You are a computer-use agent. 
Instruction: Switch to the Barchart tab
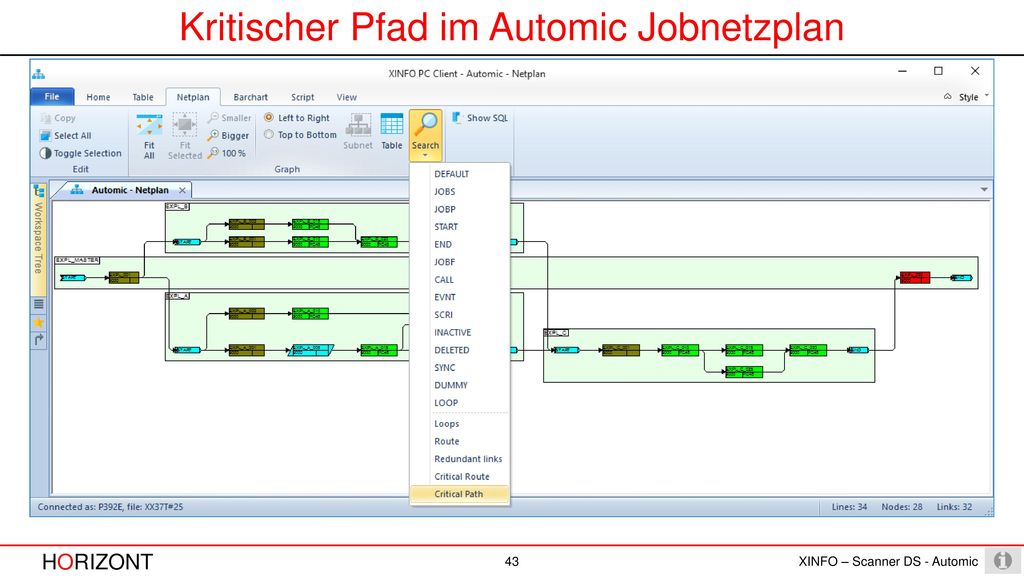251,97
